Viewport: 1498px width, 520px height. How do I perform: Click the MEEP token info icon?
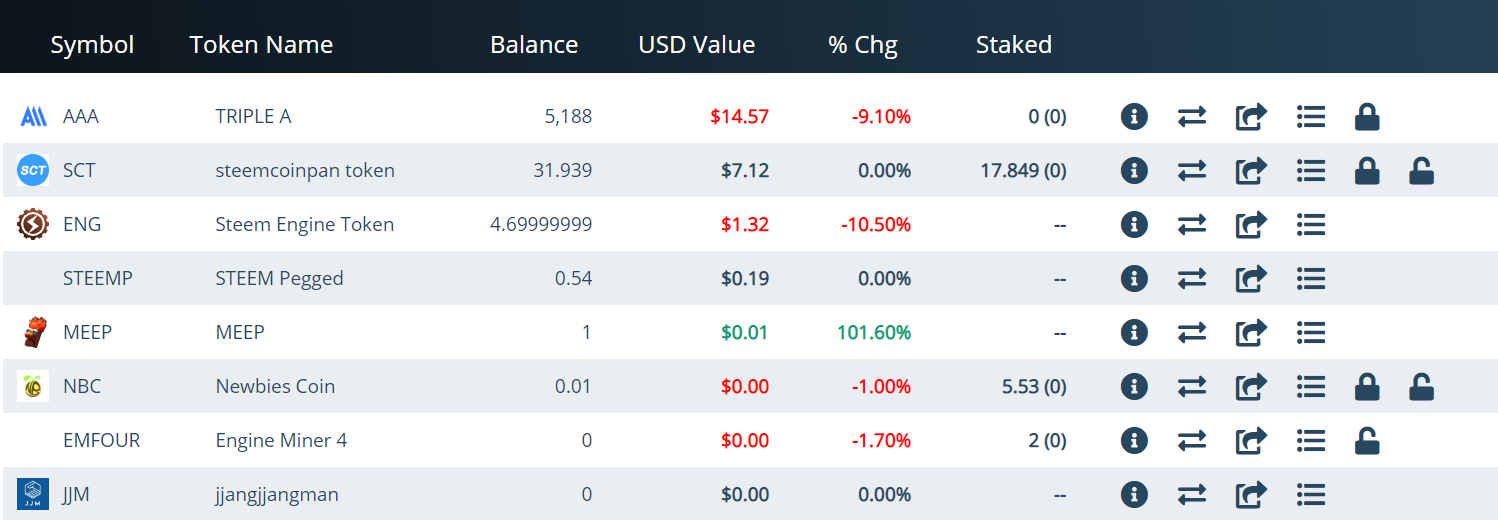pos(1133,333)
